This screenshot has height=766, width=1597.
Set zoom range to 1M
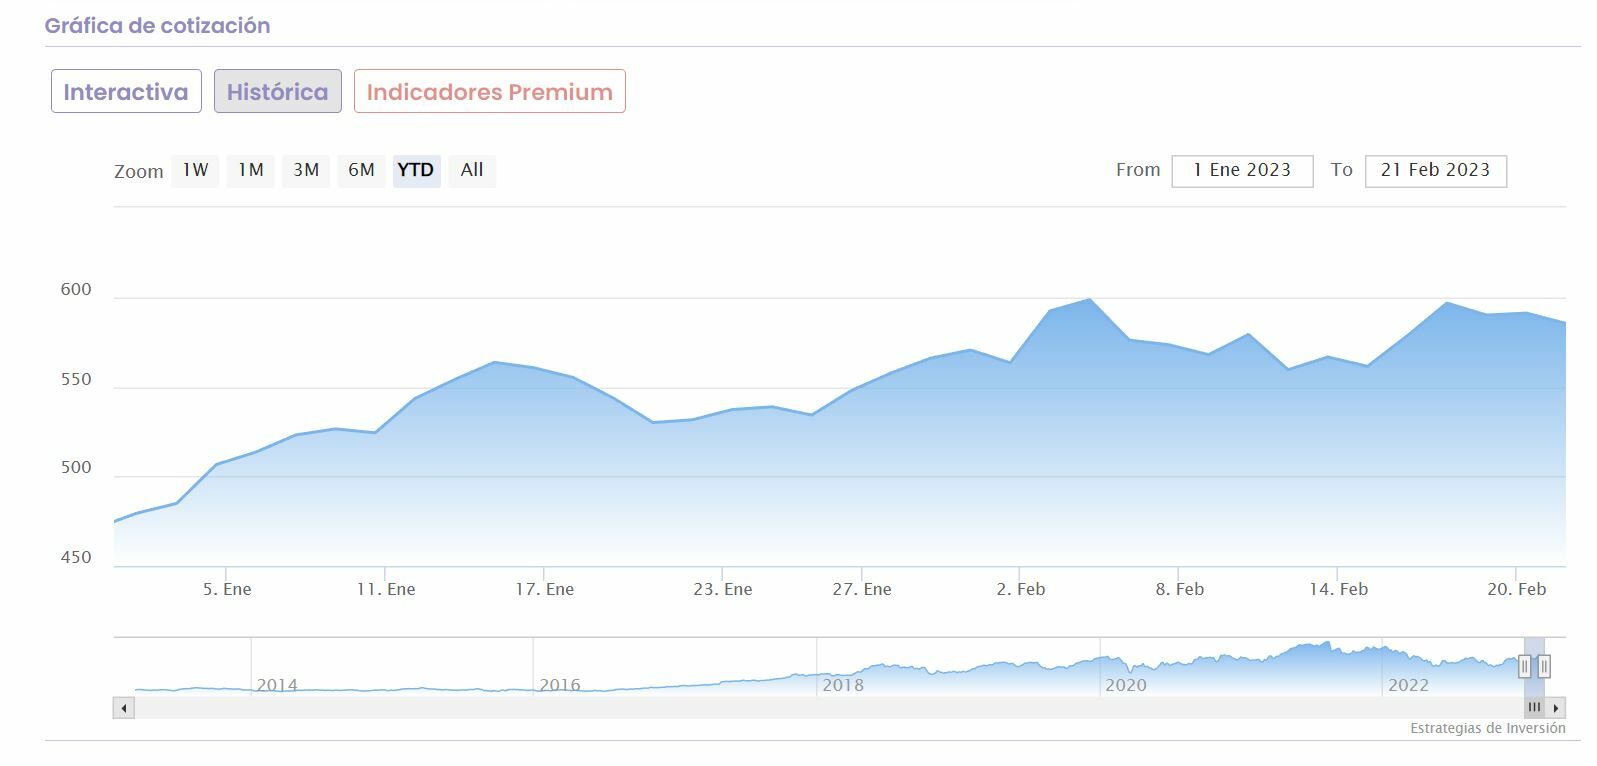(250, 171)
